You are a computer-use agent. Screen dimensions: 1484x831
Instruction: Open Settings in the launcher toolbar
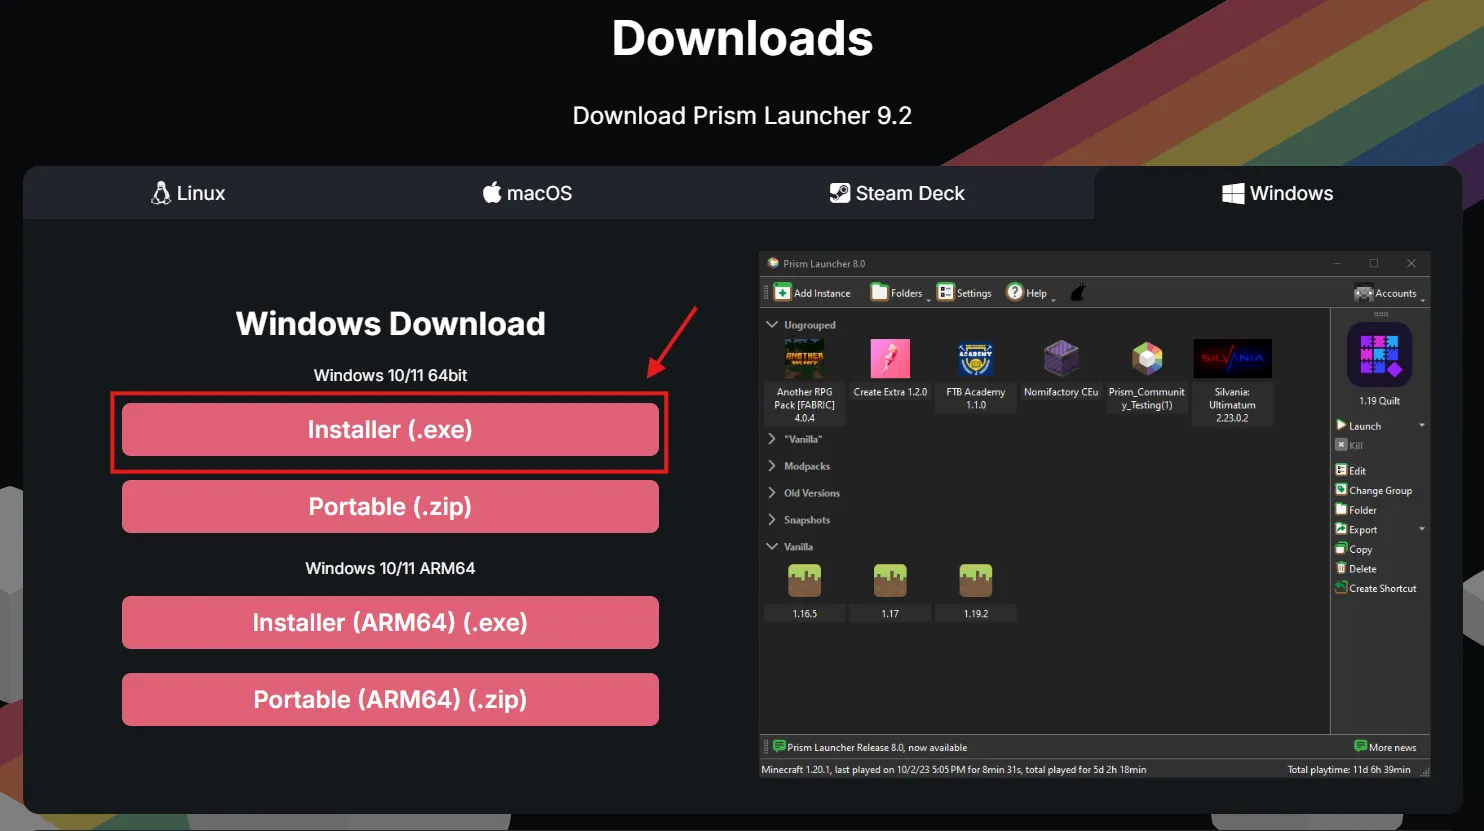coord(964,293)
